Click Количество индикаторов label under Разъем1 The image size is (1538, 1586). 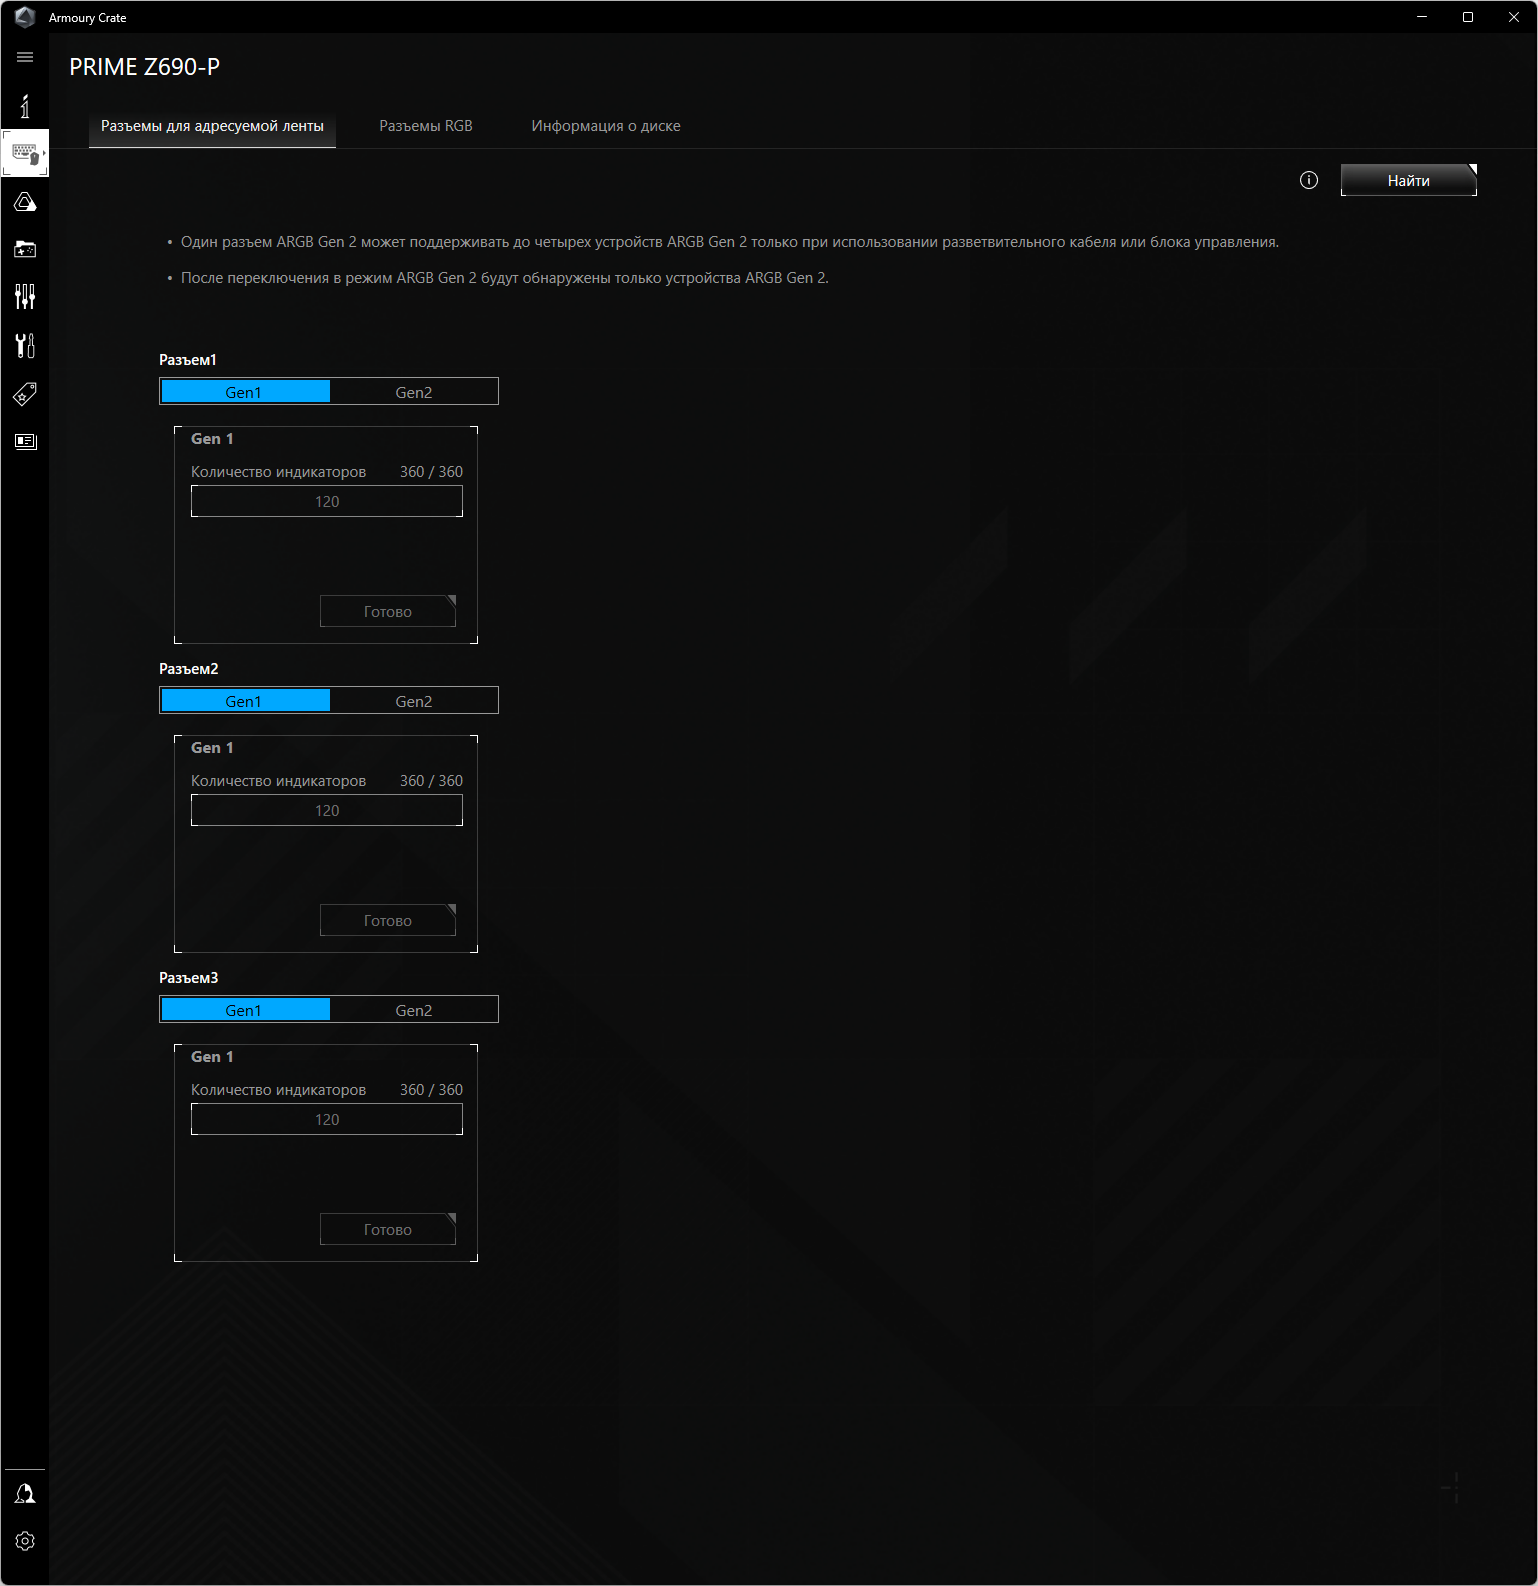(x=279, y=472)
